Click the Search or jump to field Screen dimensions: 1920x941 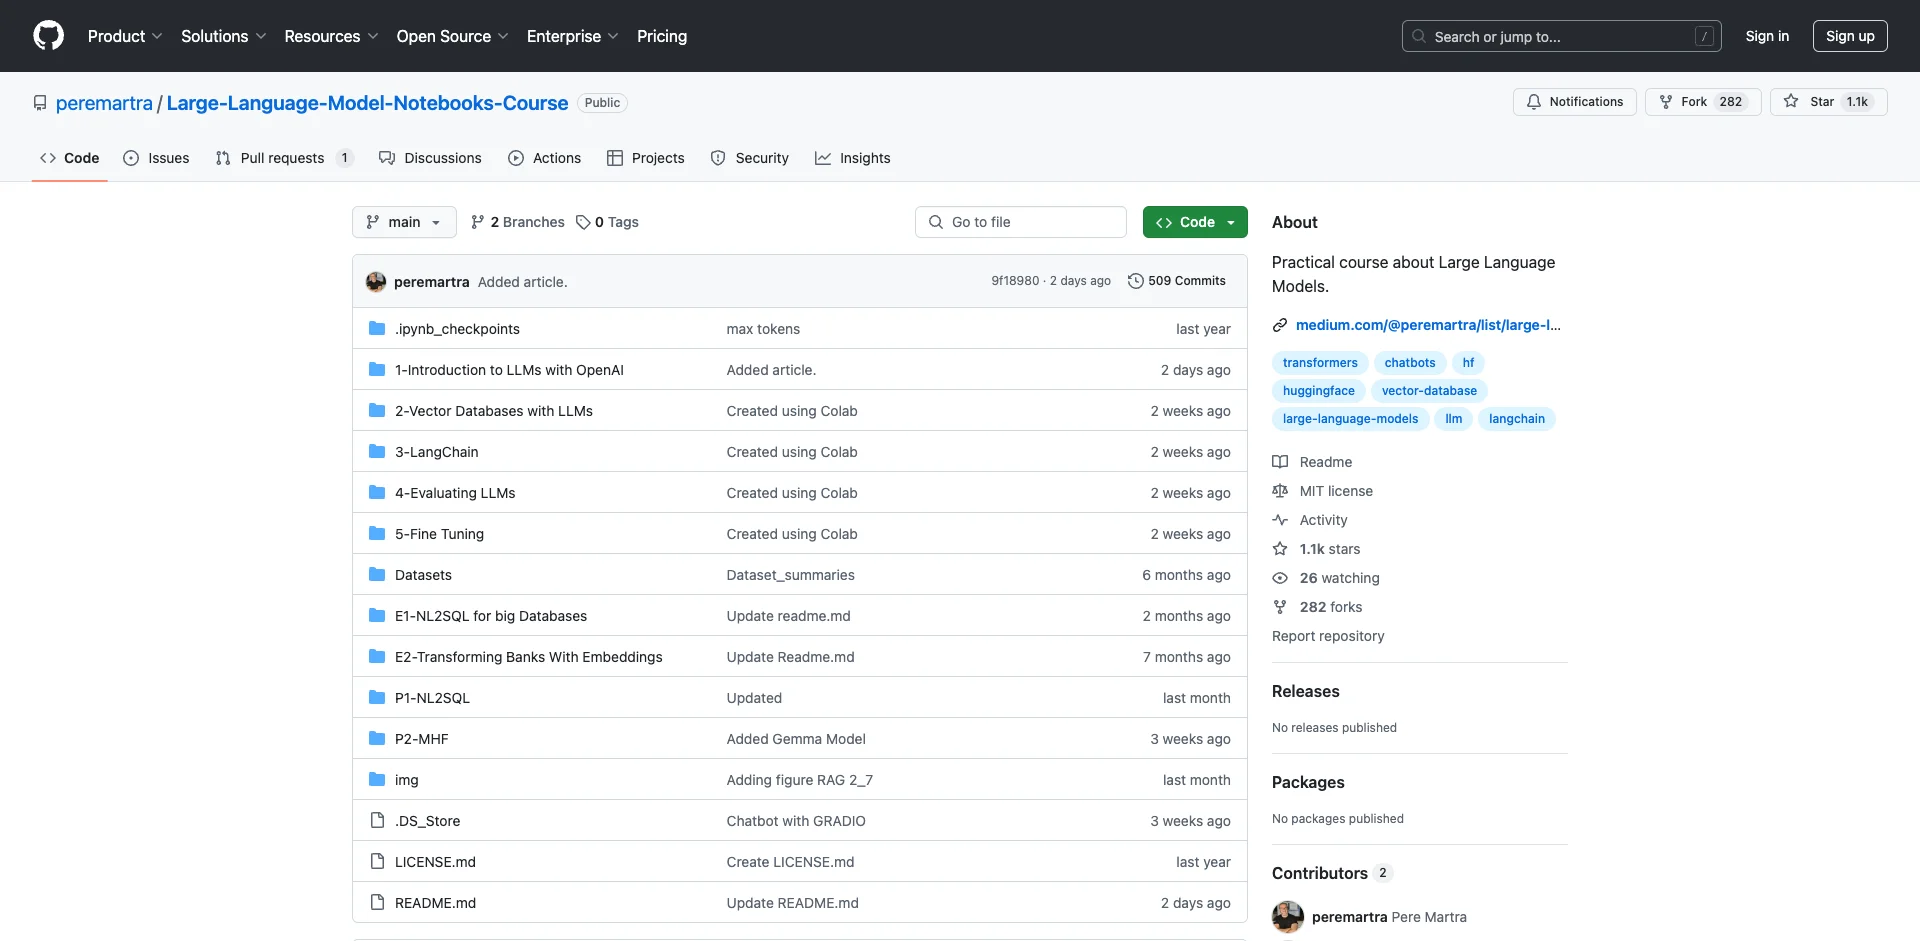[1562, 36]
